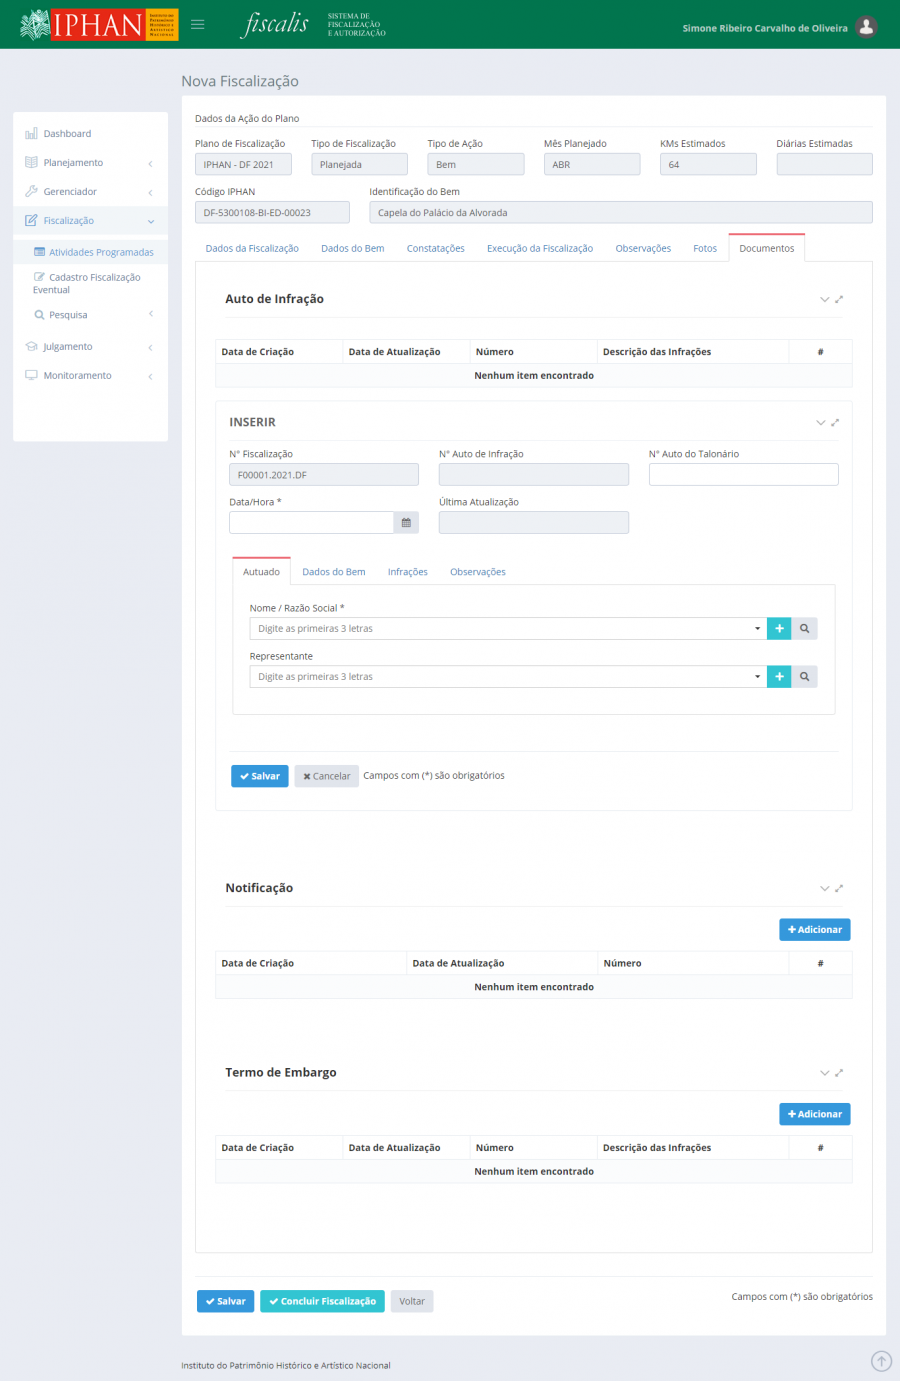
Task: Click the hamburger menu icon in header
Action: 198,25
